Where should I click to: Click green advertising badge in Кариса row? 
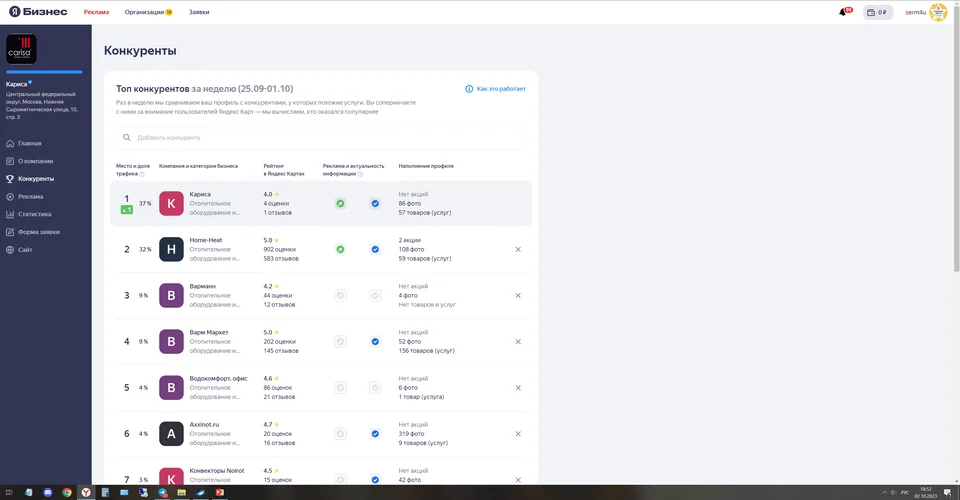[340, 203]
